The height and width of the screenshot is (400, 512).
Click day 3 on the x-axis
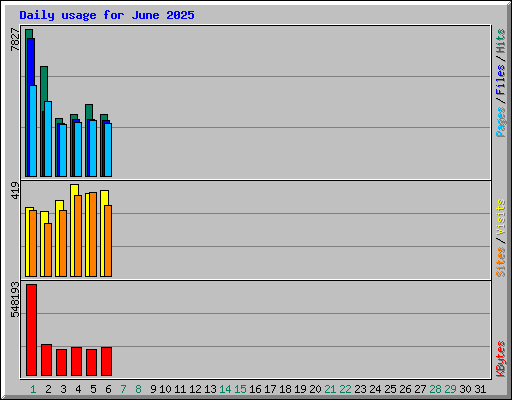pos(63,389)
